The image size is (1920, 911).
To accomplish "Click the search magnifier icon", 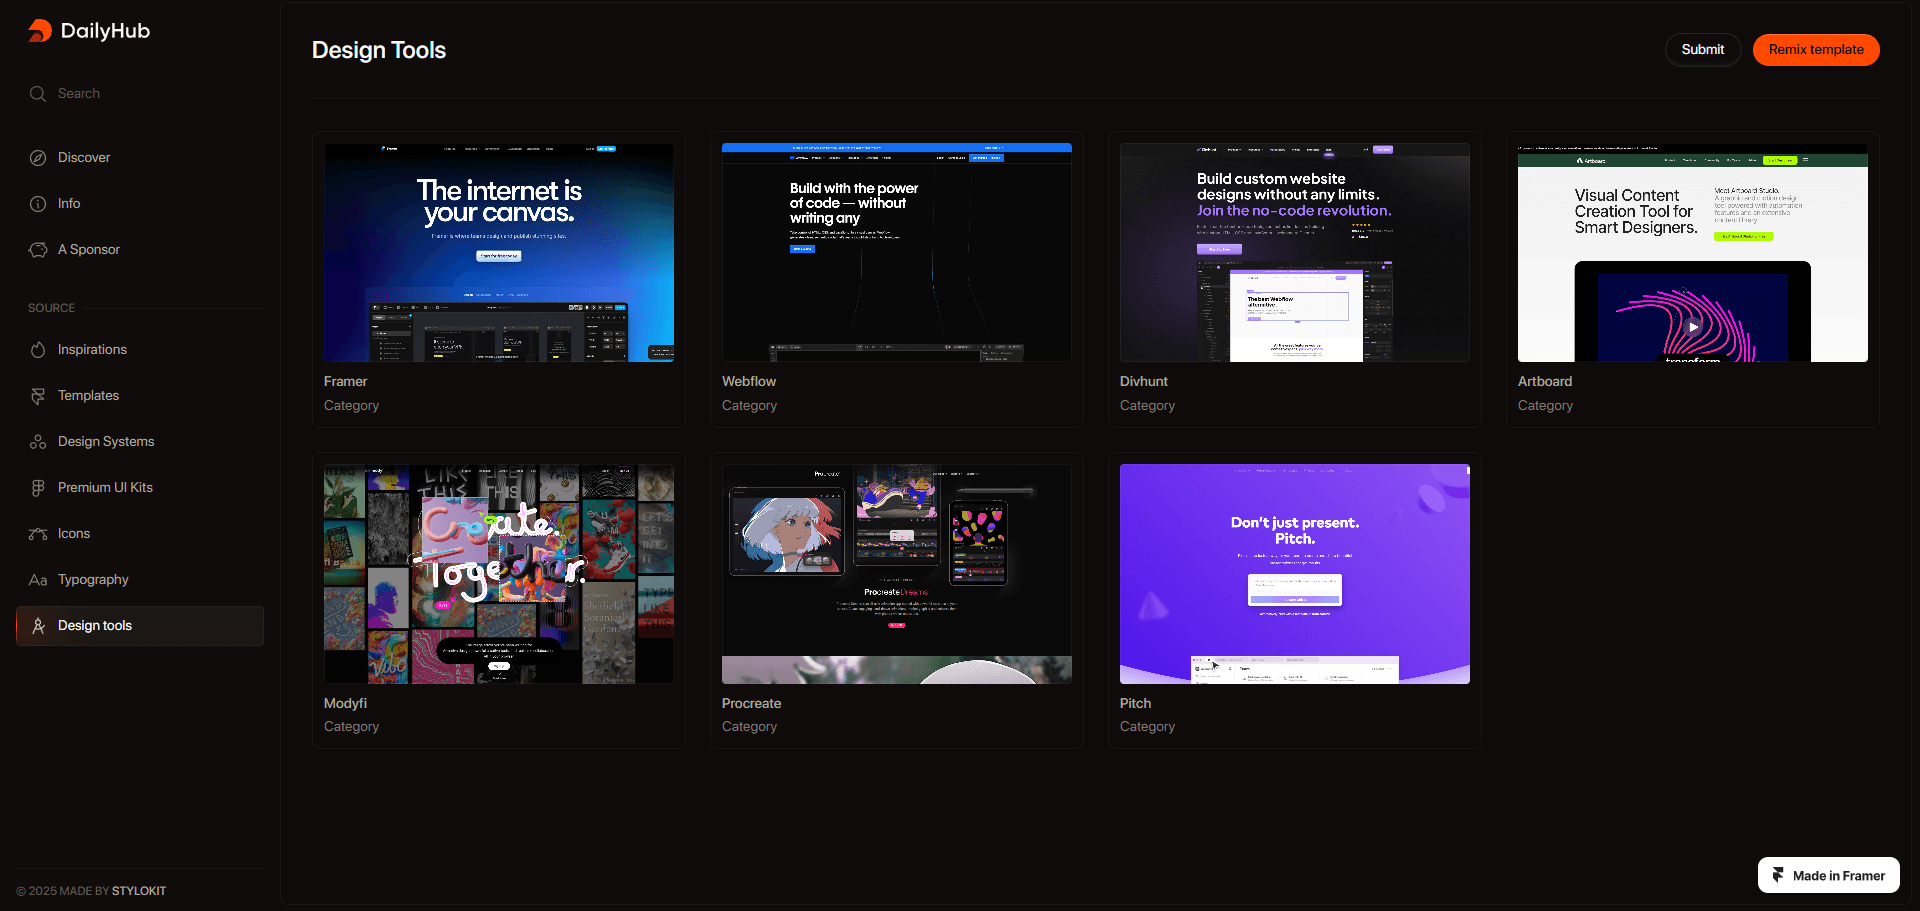I will (x=38, y=94).
